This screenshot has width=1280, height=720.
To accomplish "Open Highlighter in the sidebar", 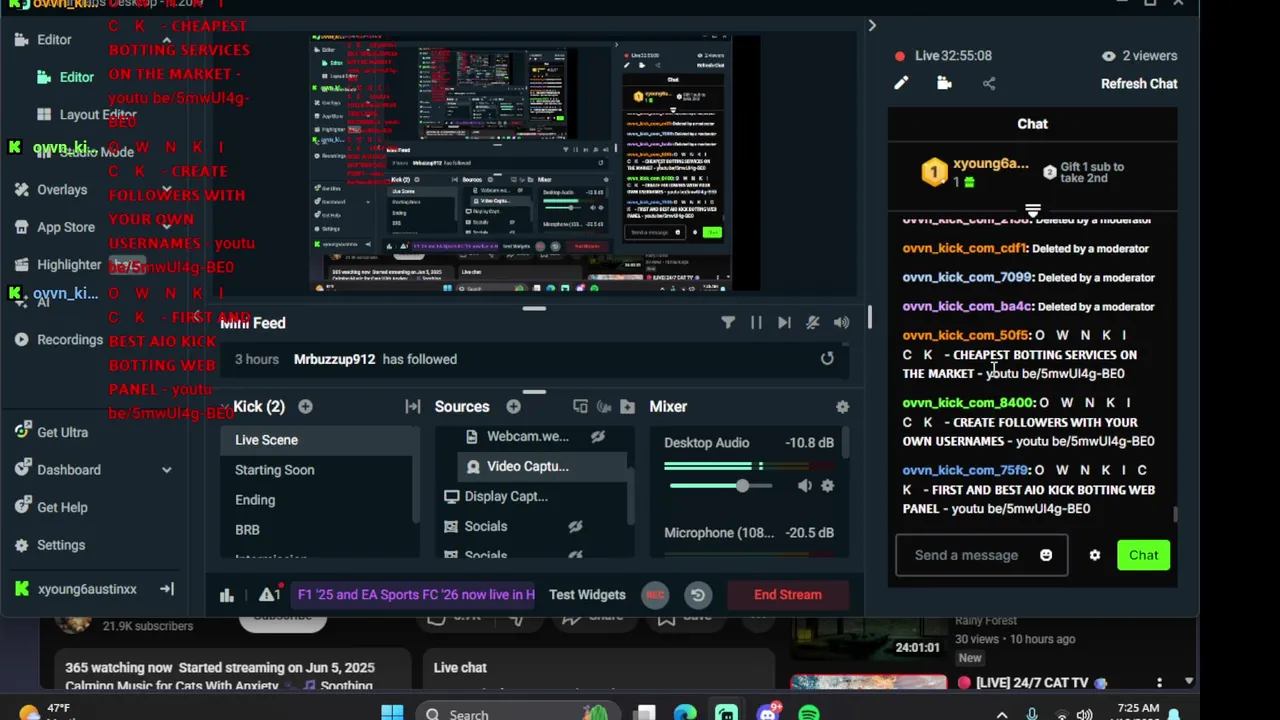I will (x=69, y=265).
